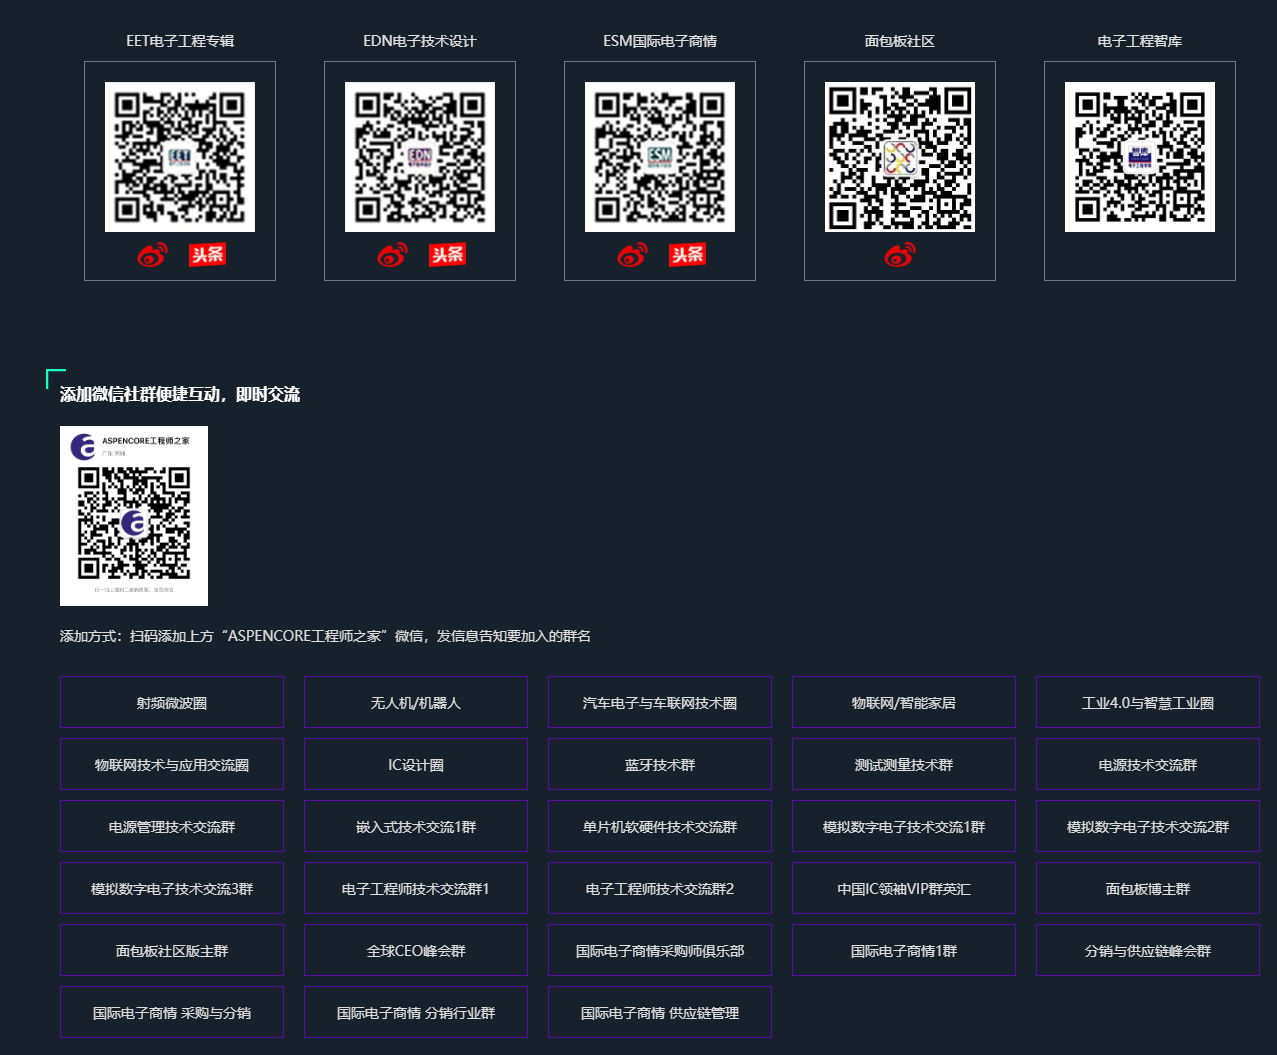The width and height of the screenshot is (1277, 1055).
Task: Click 国际电子商情 供应链管理 button
Action: pos(660,1012)
